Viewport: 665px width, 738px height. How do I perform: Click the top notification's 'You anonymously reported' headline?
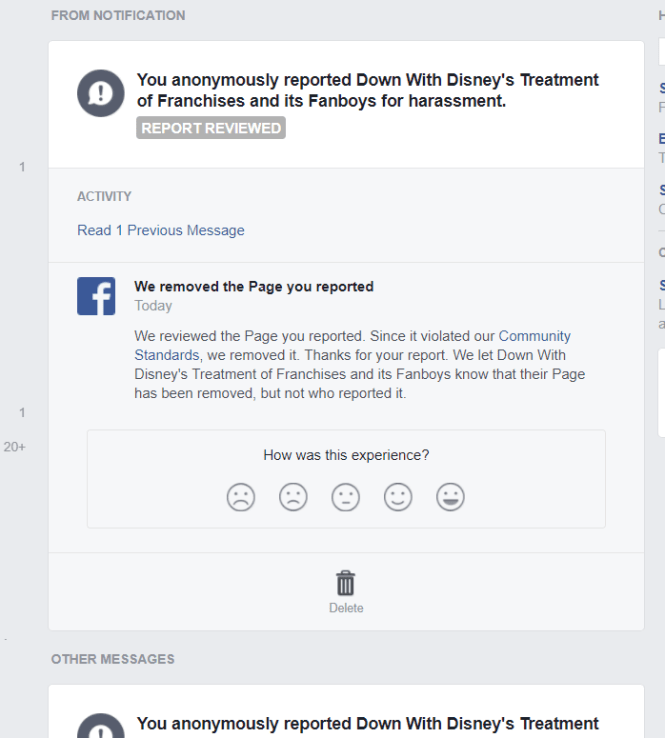368,90
